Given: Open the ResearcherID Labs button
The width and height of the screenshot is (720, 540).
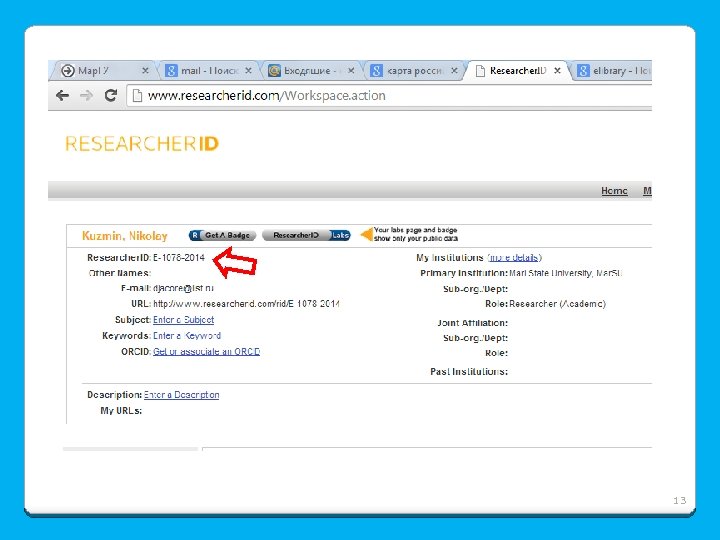Looking at the screenshot, I should click(306, 235).
